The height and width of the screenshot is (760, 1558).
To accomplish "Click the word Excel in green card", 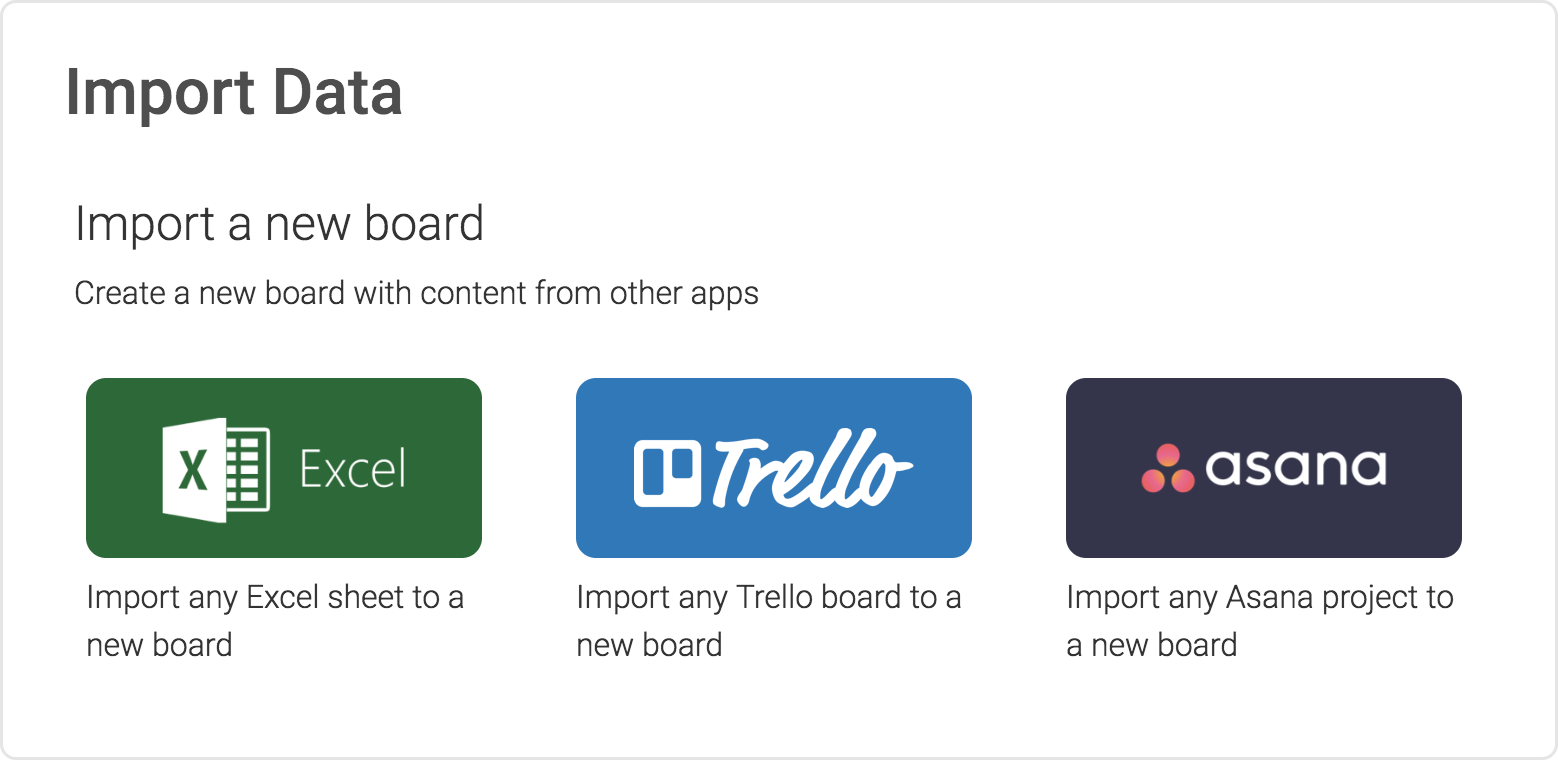I will (x=353, y=469).
